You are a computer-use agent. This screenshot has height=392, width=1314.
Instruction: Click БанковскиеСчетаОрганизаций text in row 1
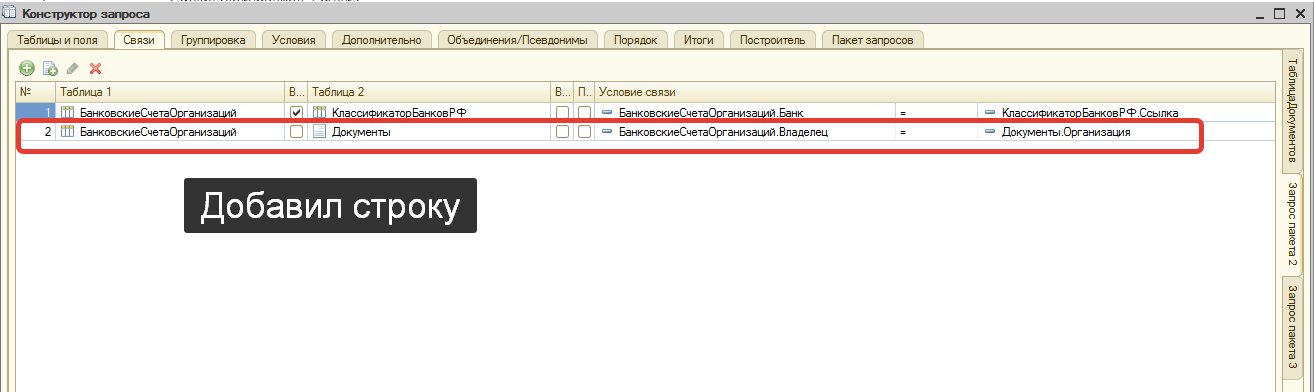coord(158,113)
